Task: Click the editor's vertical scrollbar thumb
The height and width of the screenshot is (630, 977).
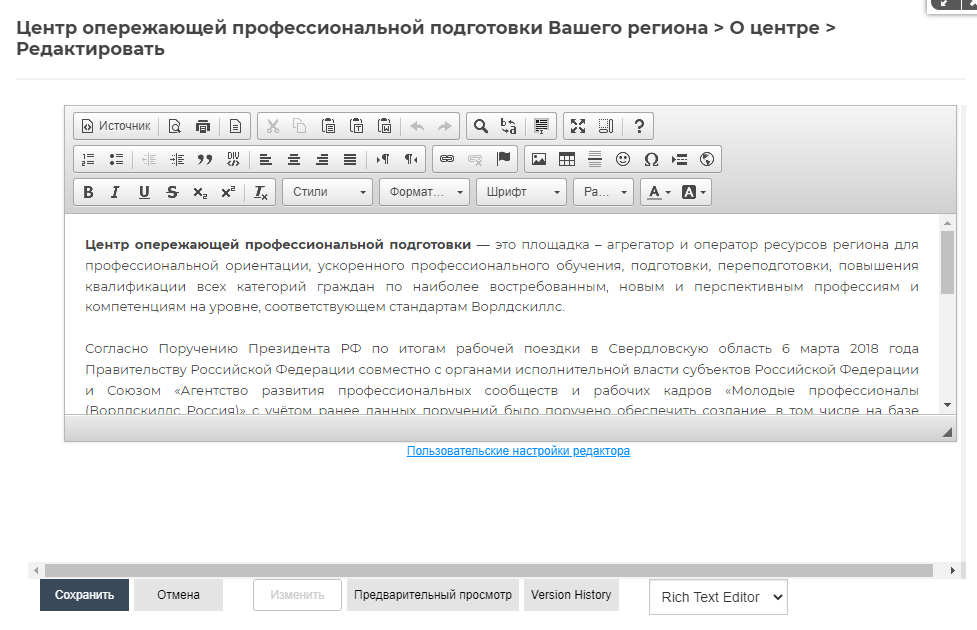Action: 947,262
